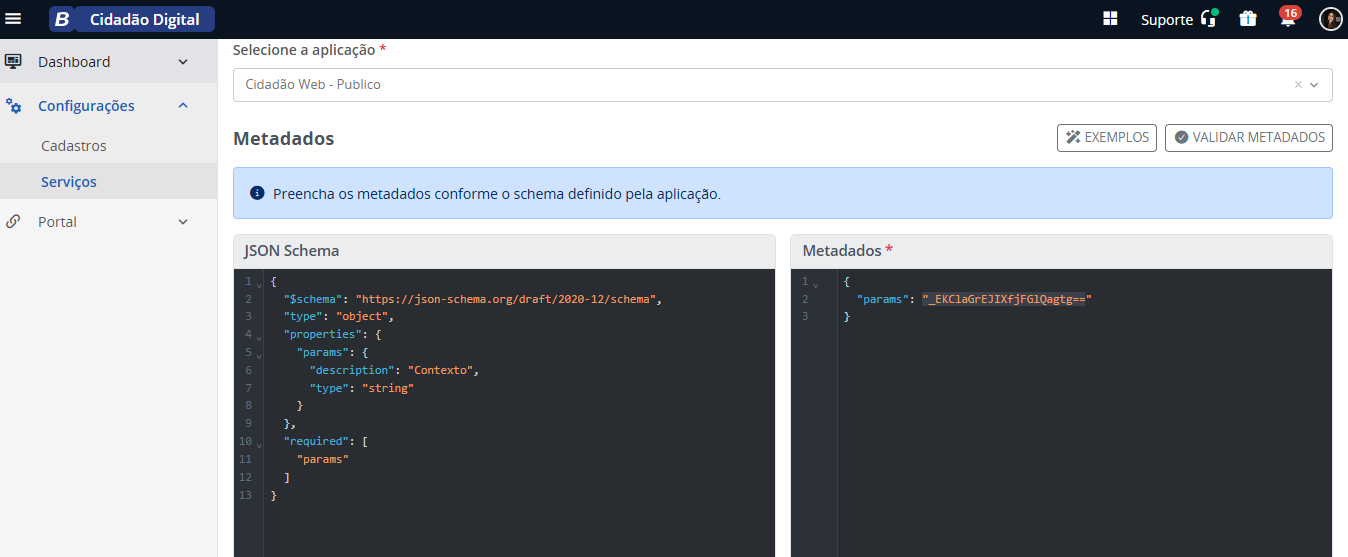Image resolution: width=1348 pixels, height=557 pixels.
Task: Expand the Dashboard menu chevron
Action: (x=183, y=62)
